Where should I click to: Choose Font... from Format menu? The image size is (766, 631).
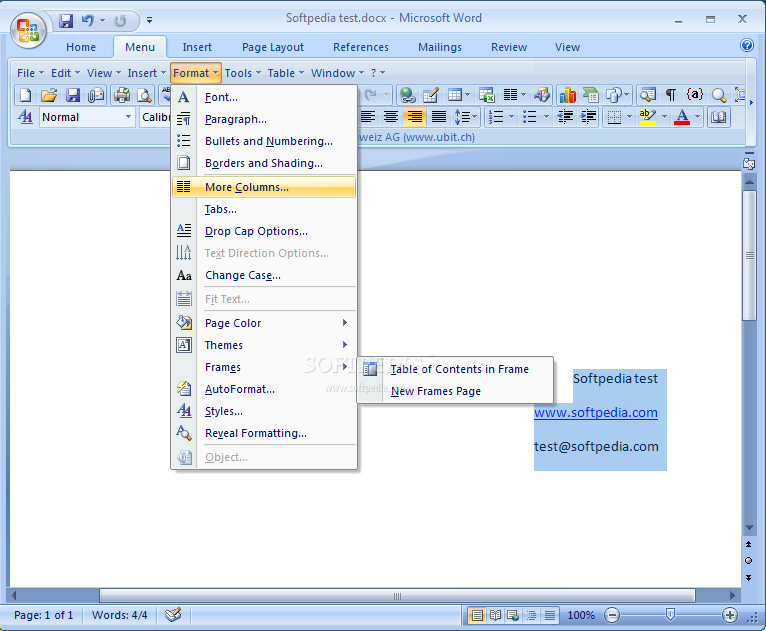coord(264,97)
